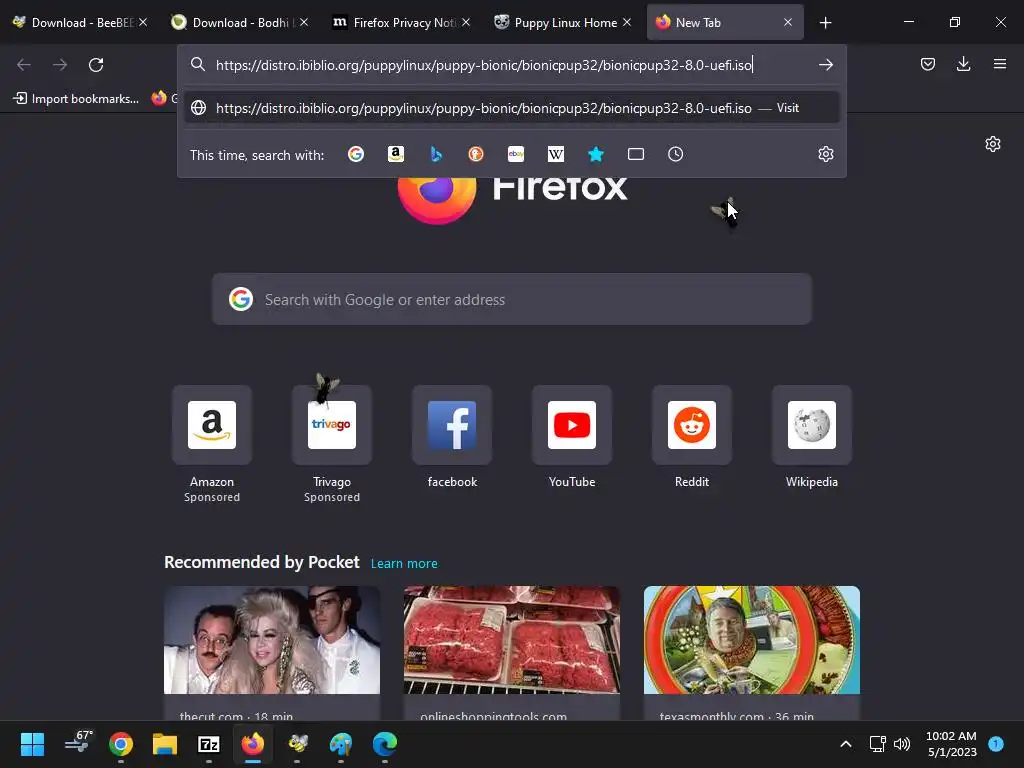Open the Downloads panel icon
The height and width of the screenshot is (768, 1024).
click(963, 64)
